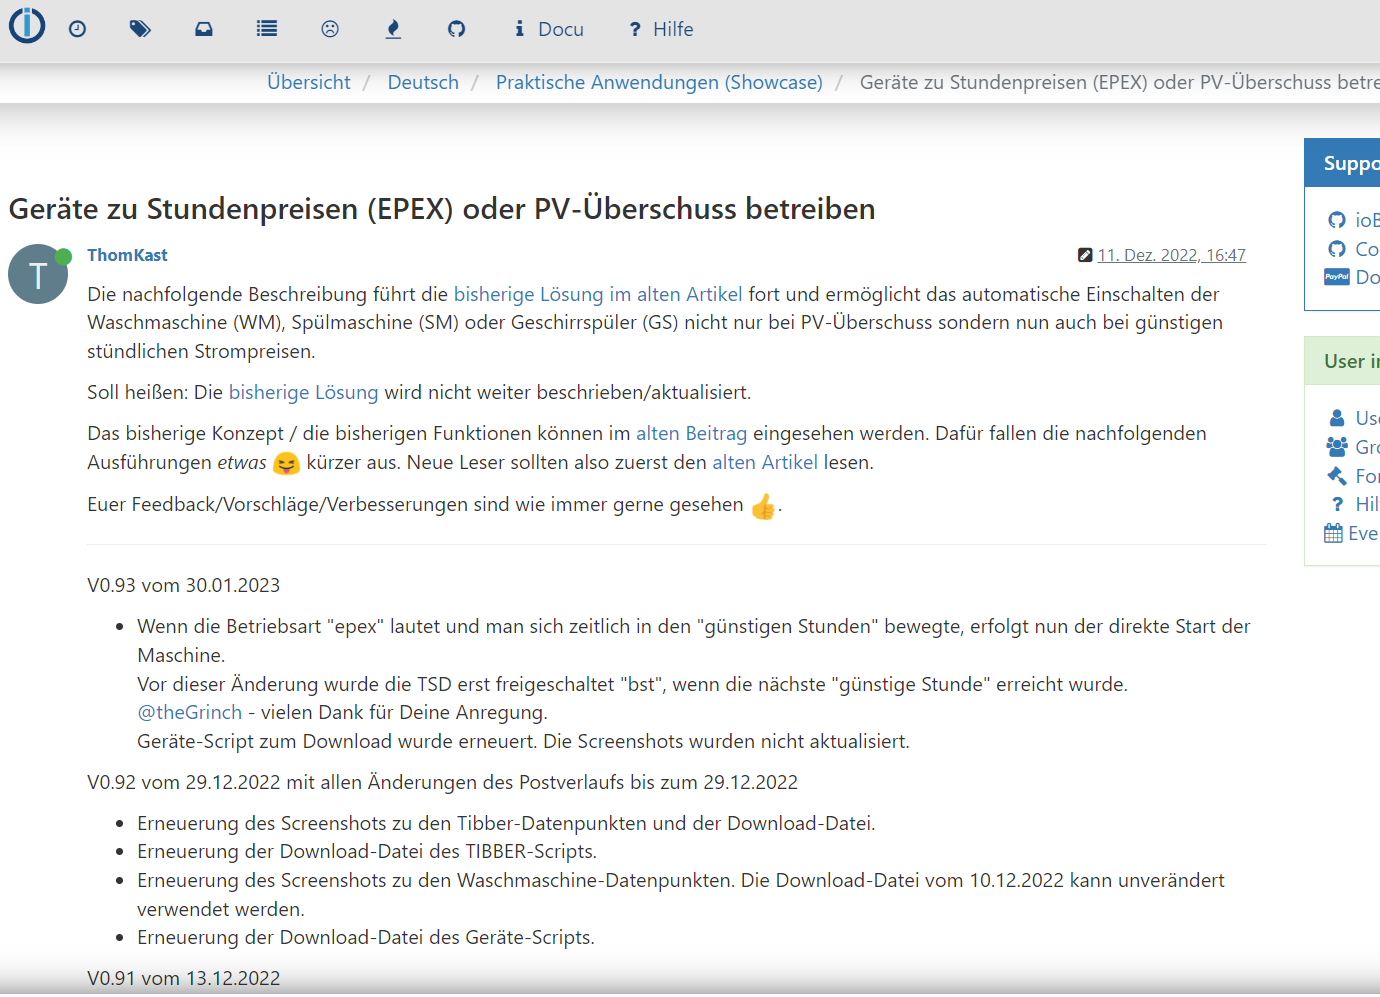
Task: Open the @theGrinch user mention
Action: click(x=190, y=712)
